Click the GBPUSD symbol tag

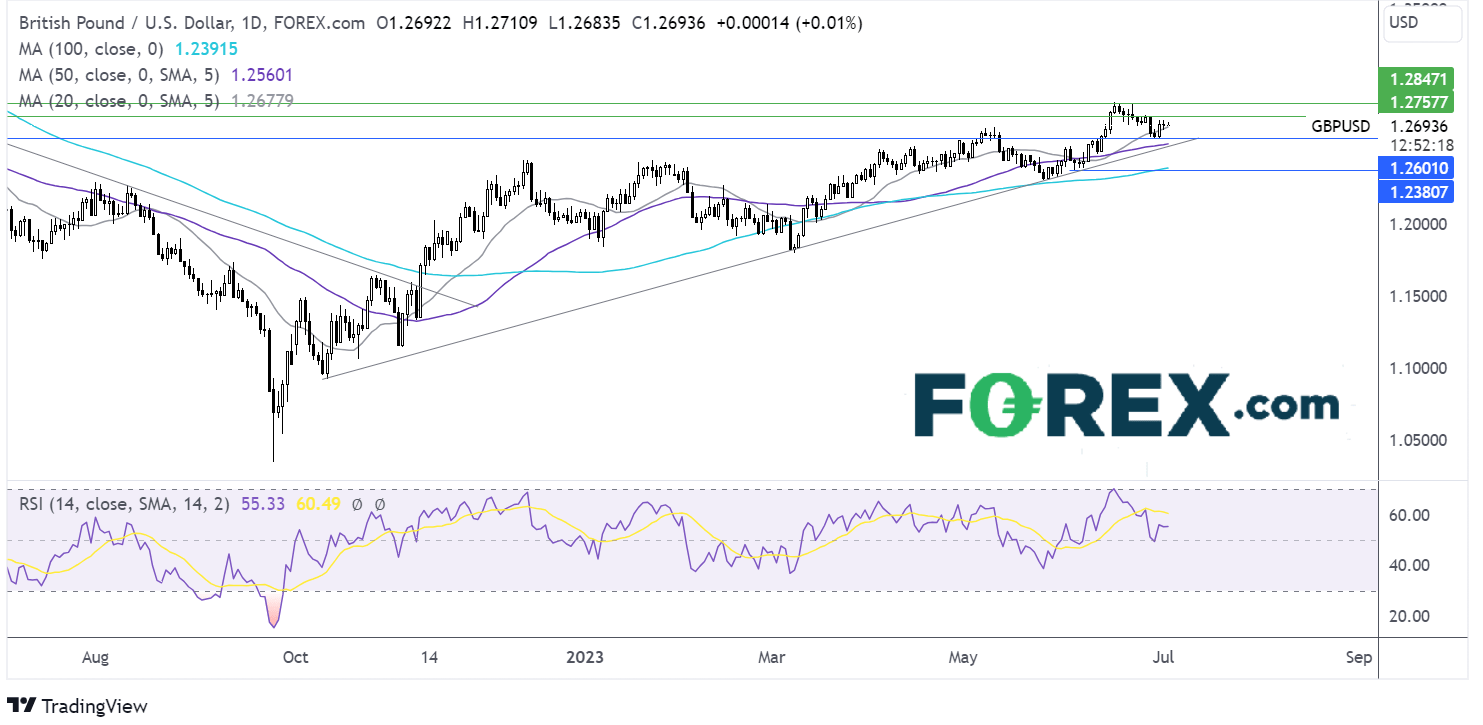point(1340,127)
